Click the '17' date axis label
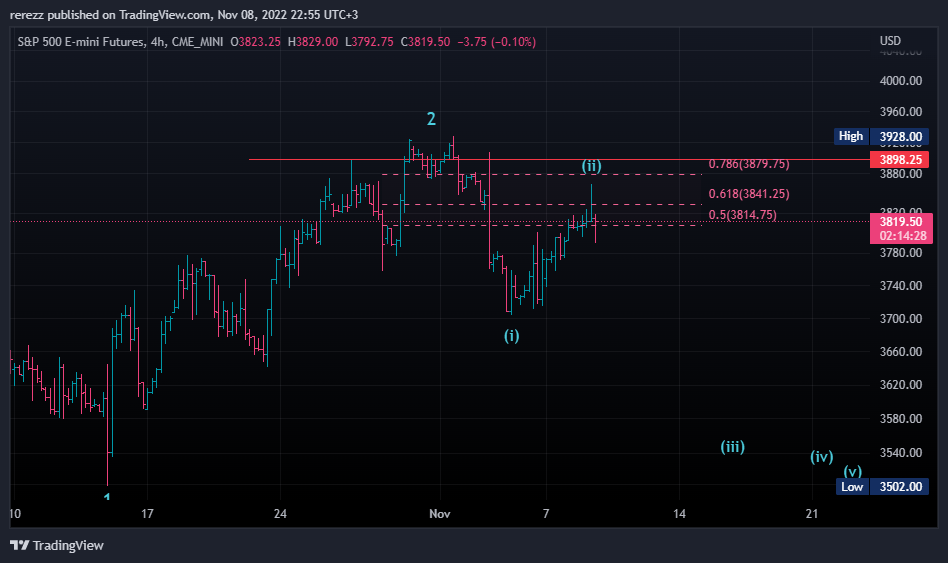 [148, 514]
